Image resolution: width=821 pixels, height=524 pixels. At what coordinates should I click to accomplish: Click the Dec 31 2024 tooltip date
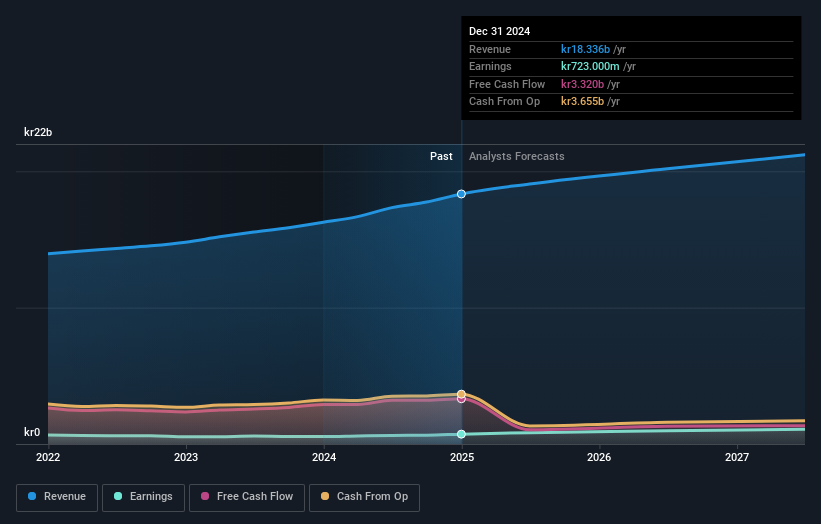coord(500,31)
